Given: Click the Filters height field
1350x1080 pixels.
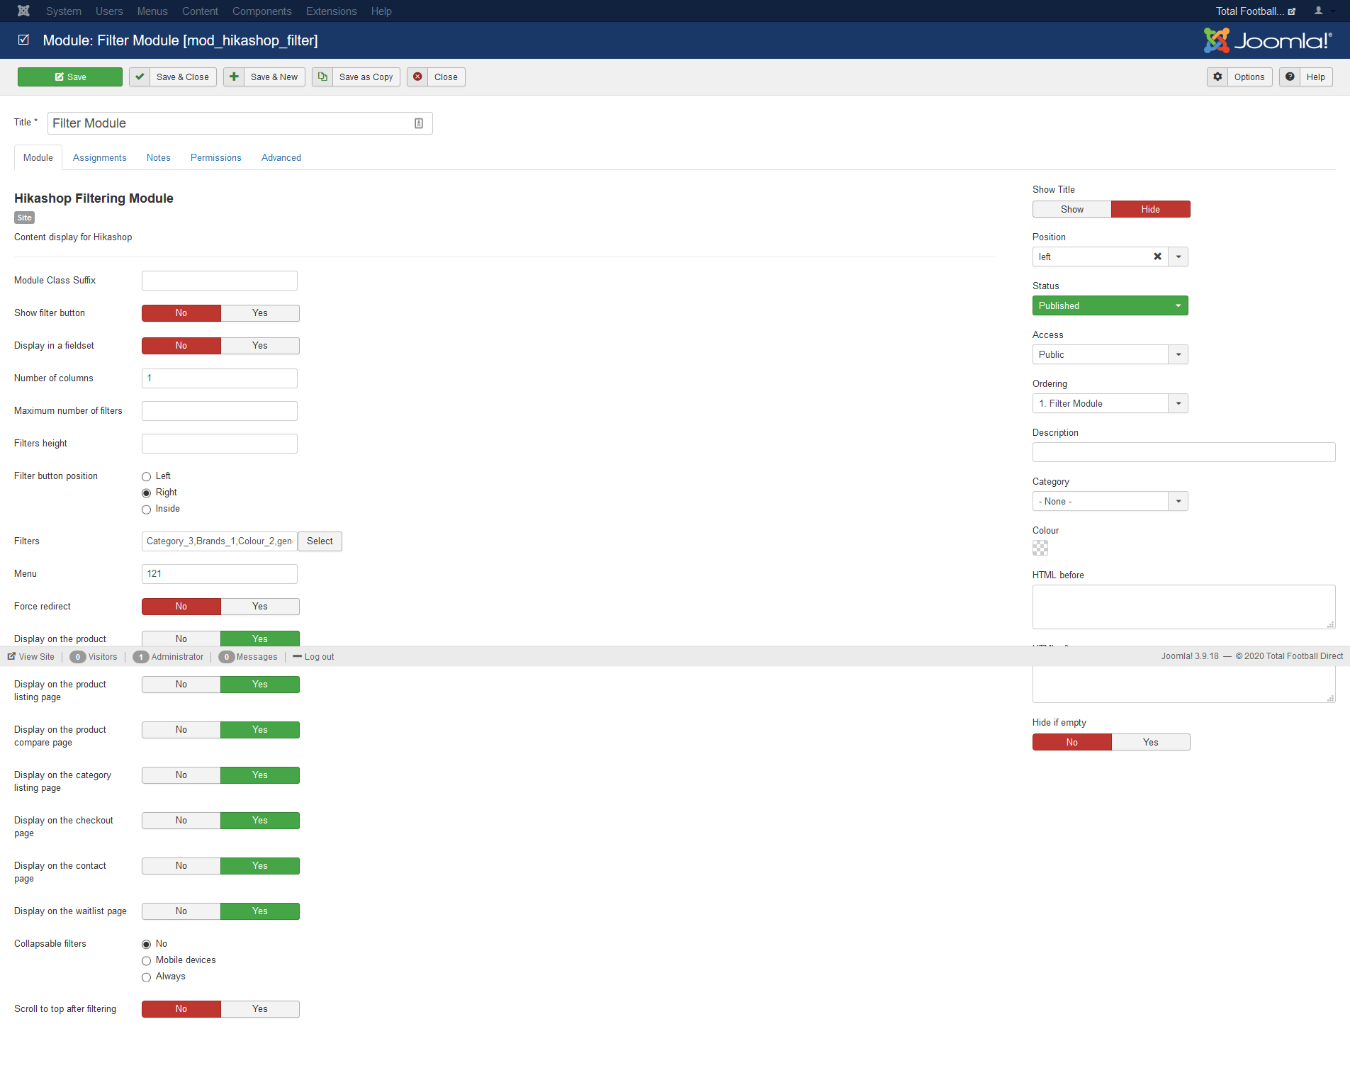Looking at the screenshot, I should click(220, 444).
